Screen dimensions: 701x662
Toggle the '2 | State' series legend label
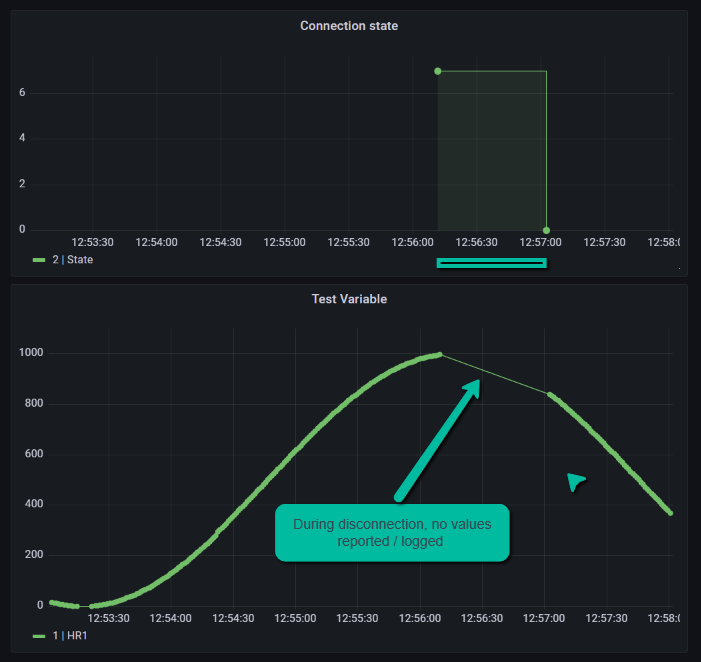(x=72, y=259)
